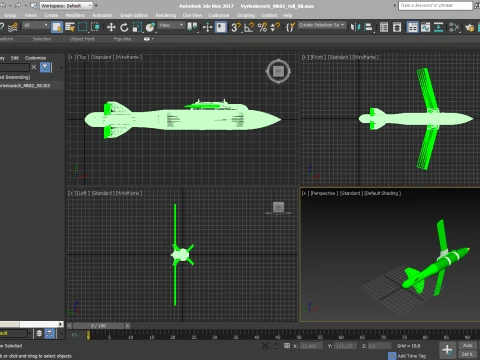Expand the quick access toolbar customize arrow
Screen dimensions: 480x360
coord(96,6)
